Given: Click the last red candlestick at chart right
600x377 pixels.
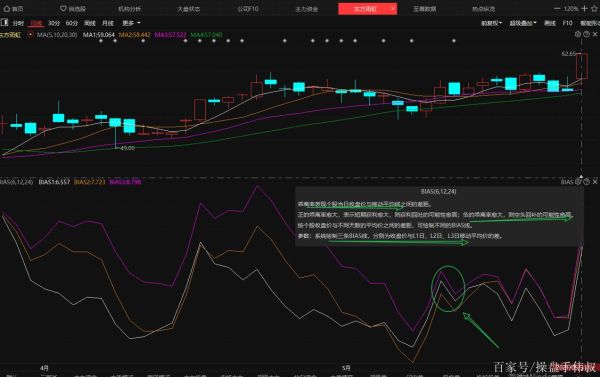Looking at the screenshot, I should point(582,67).
